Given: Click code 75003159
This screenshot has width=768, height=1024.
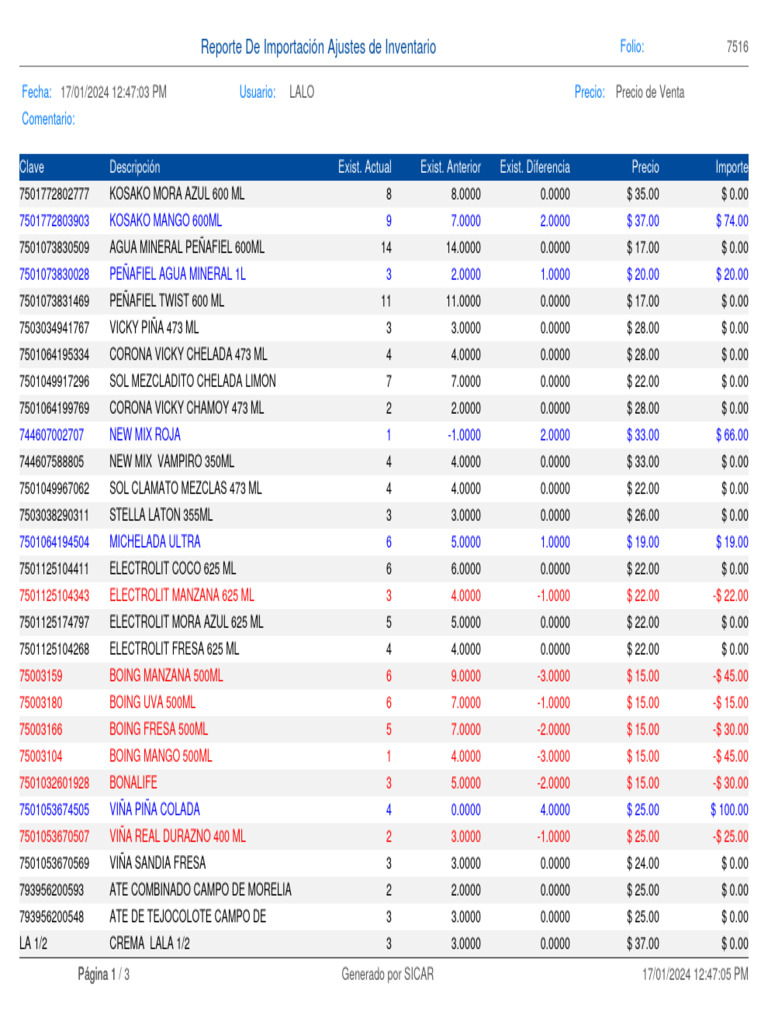Looking at the screenshot, I should (41, 676).
